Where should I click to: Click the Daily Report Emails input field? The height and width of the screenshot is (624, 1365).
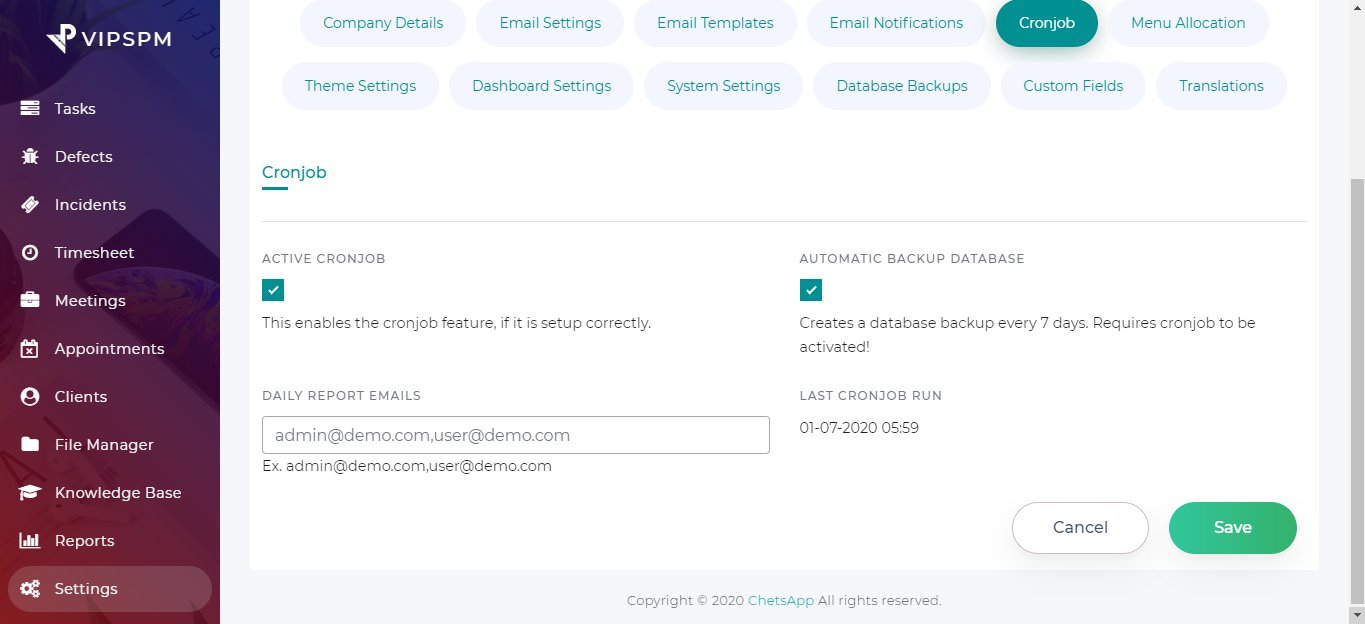(515, 434)
